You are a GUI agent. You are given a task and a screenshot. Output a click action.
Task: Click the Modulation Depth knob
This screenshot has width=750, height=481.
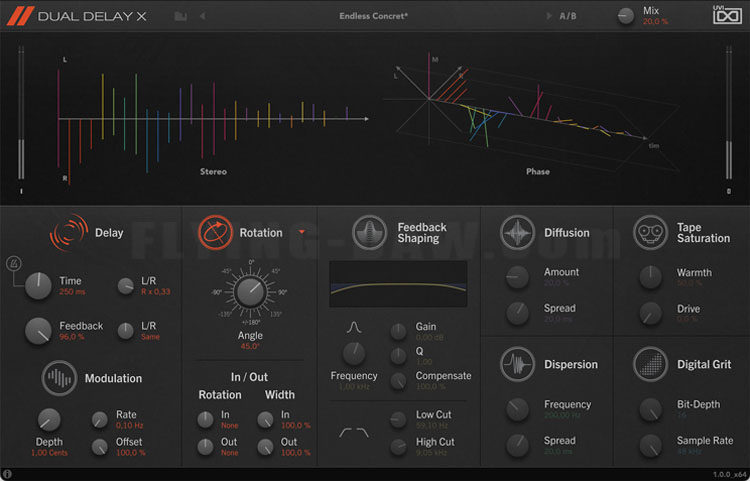pos(49,420)
